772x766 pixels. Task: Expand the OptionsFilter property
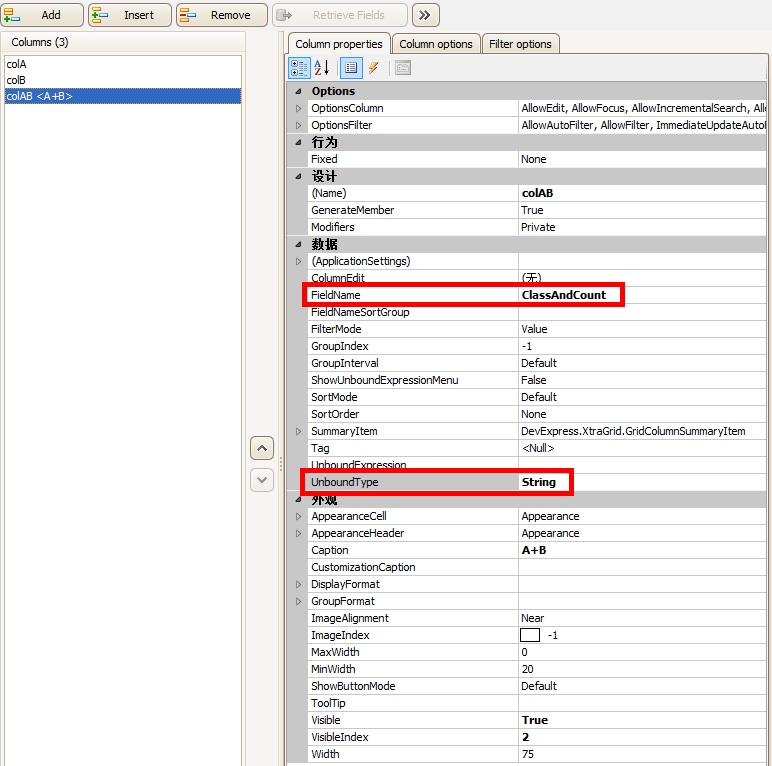point(298,125)
